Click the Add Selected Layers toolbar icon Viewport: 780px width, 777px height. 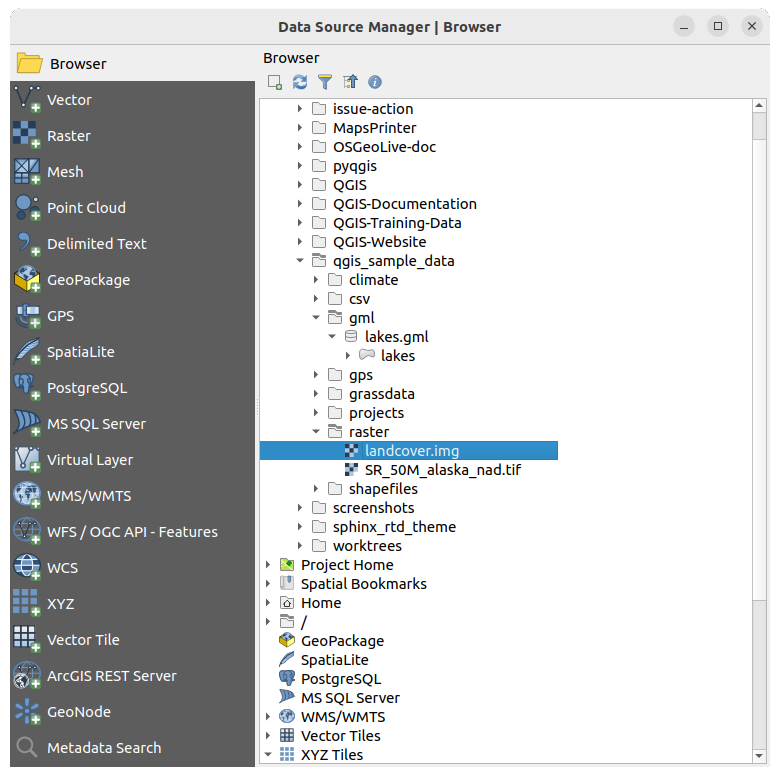[x=275, y=82]
